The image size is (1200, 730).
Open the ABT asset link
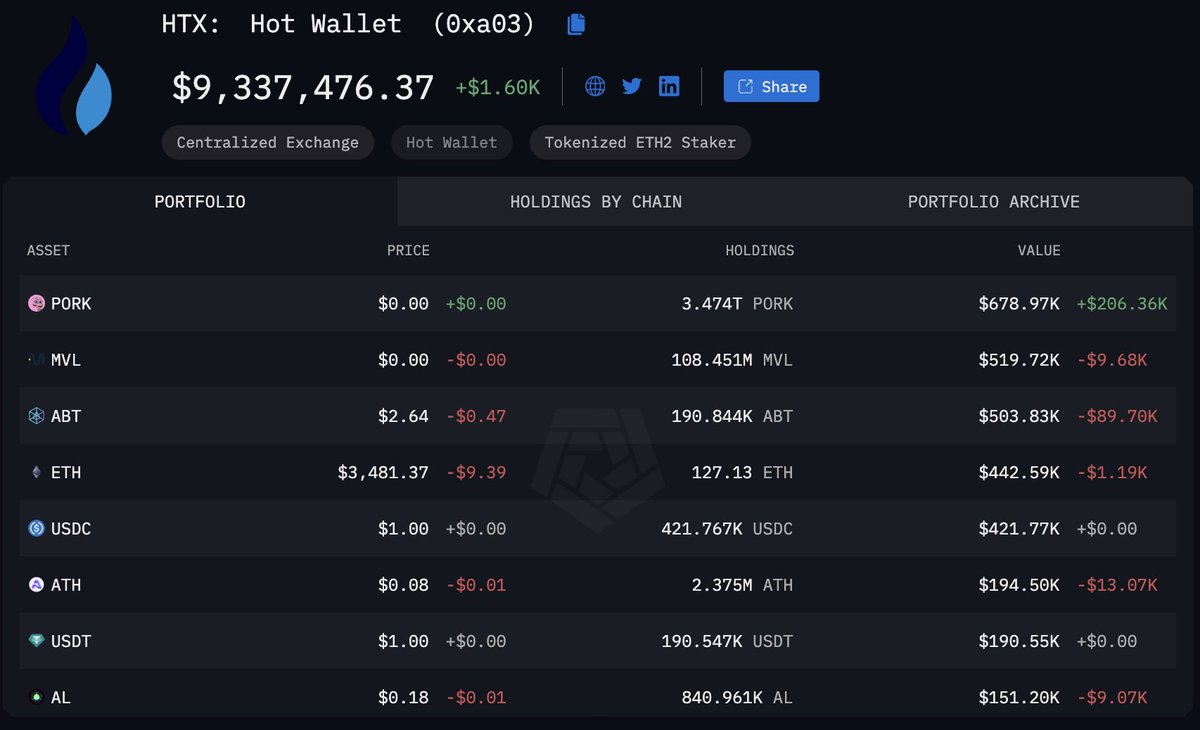66,416
